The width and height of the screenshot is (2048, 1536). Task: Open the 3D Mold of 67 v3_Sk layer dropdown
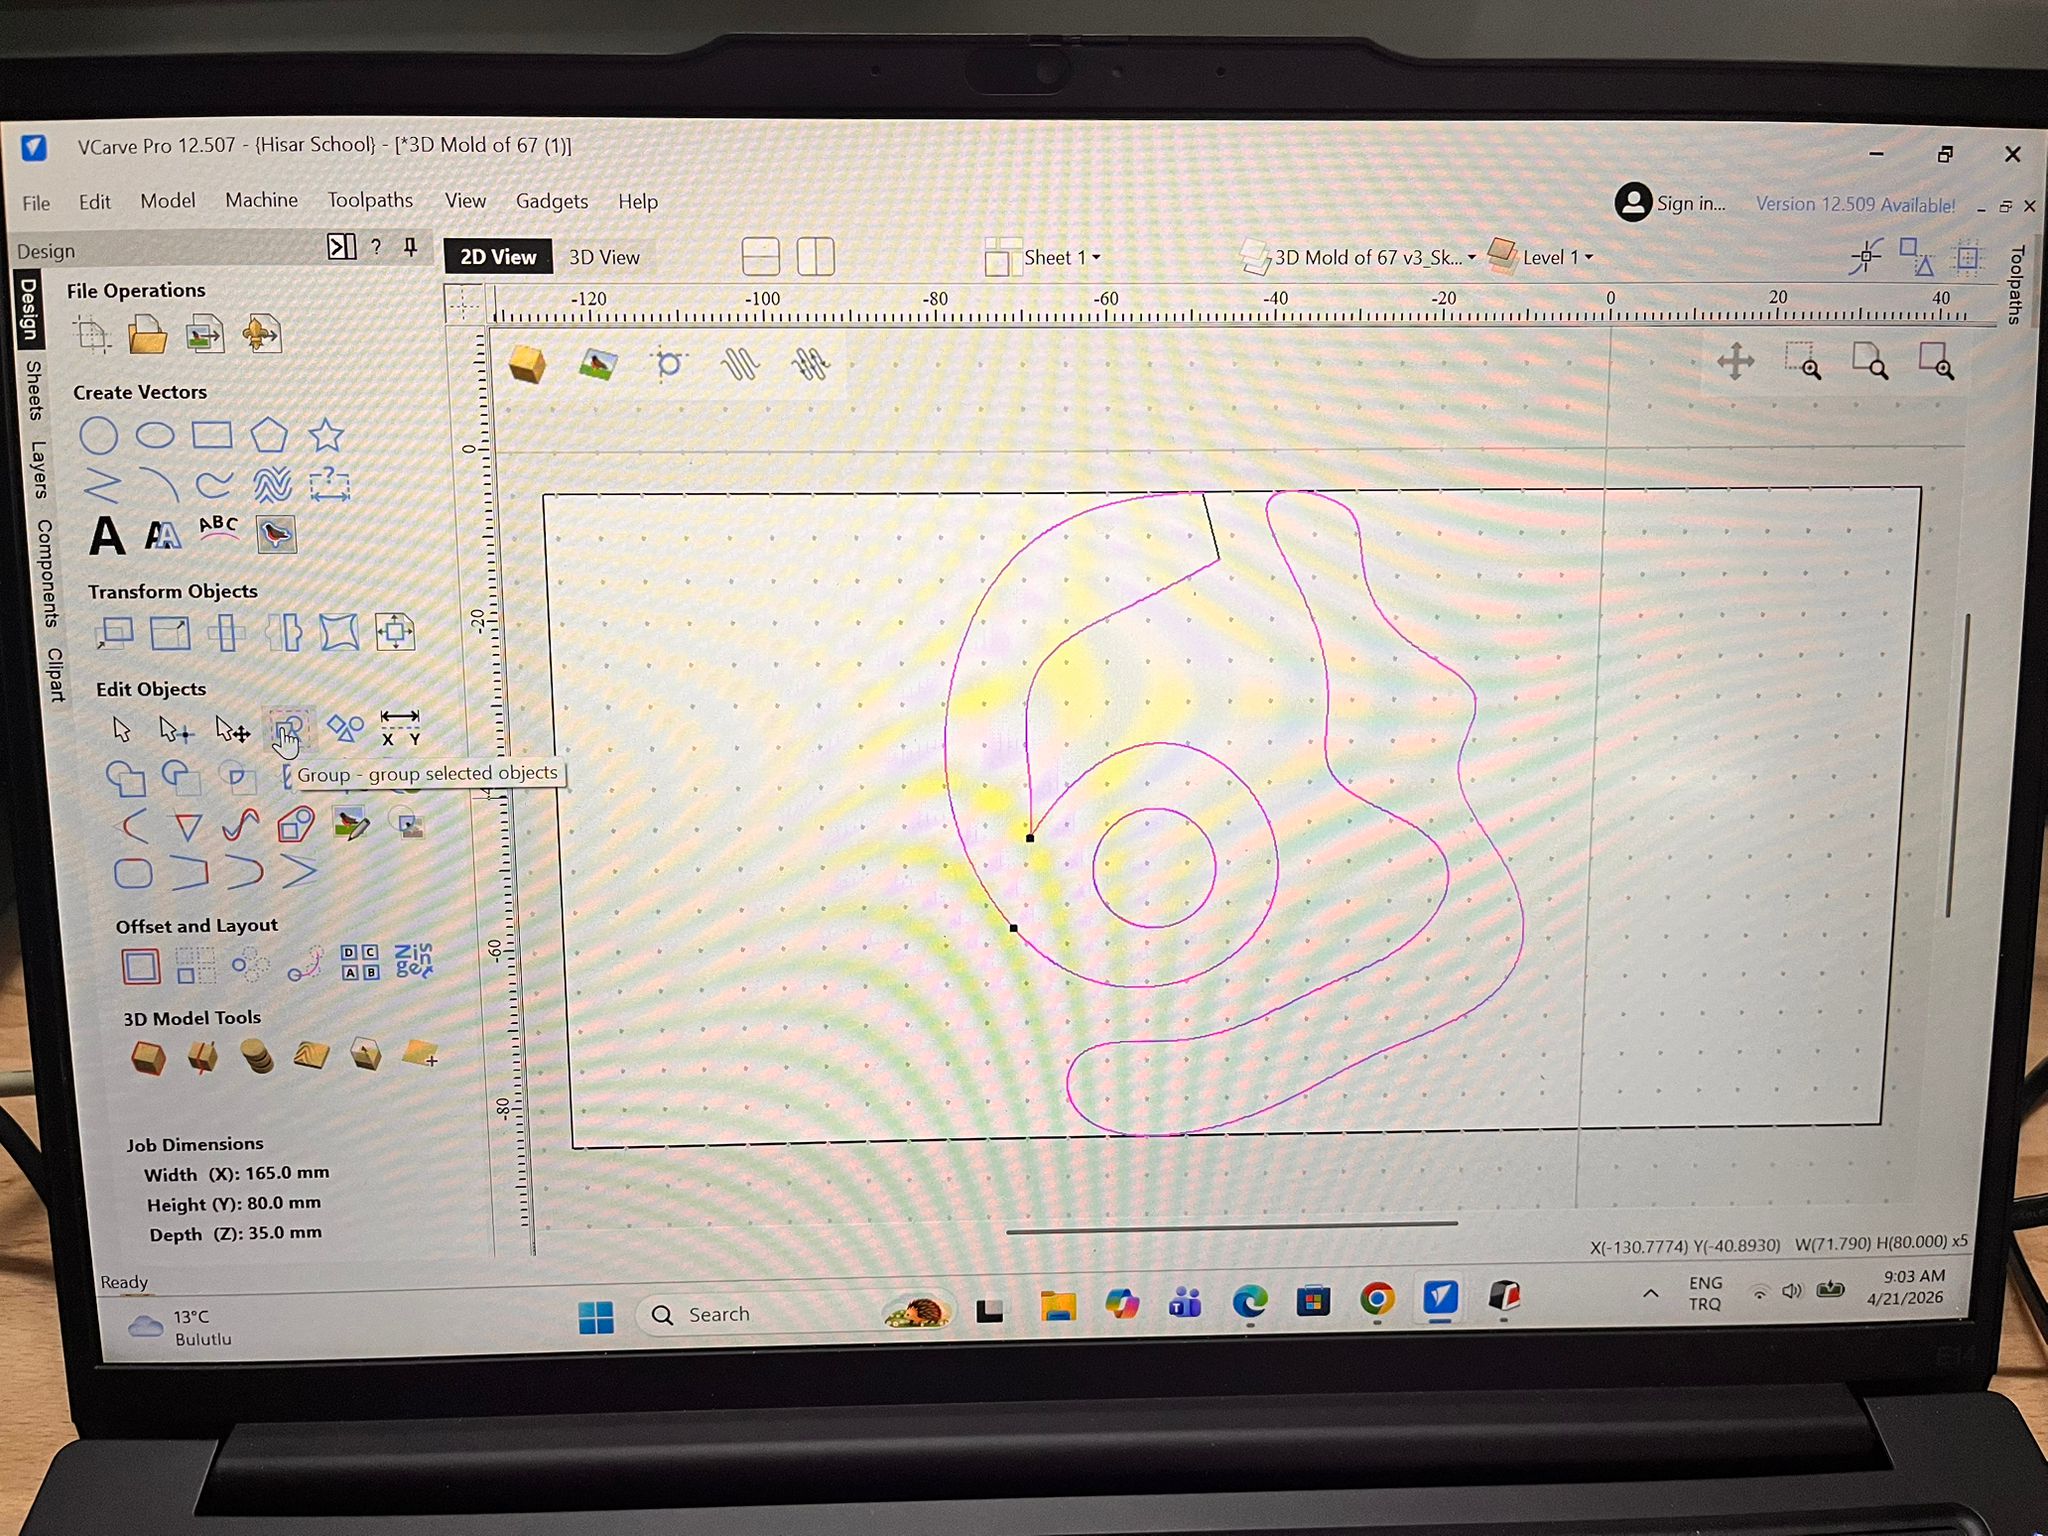(x=1359, y=258)
